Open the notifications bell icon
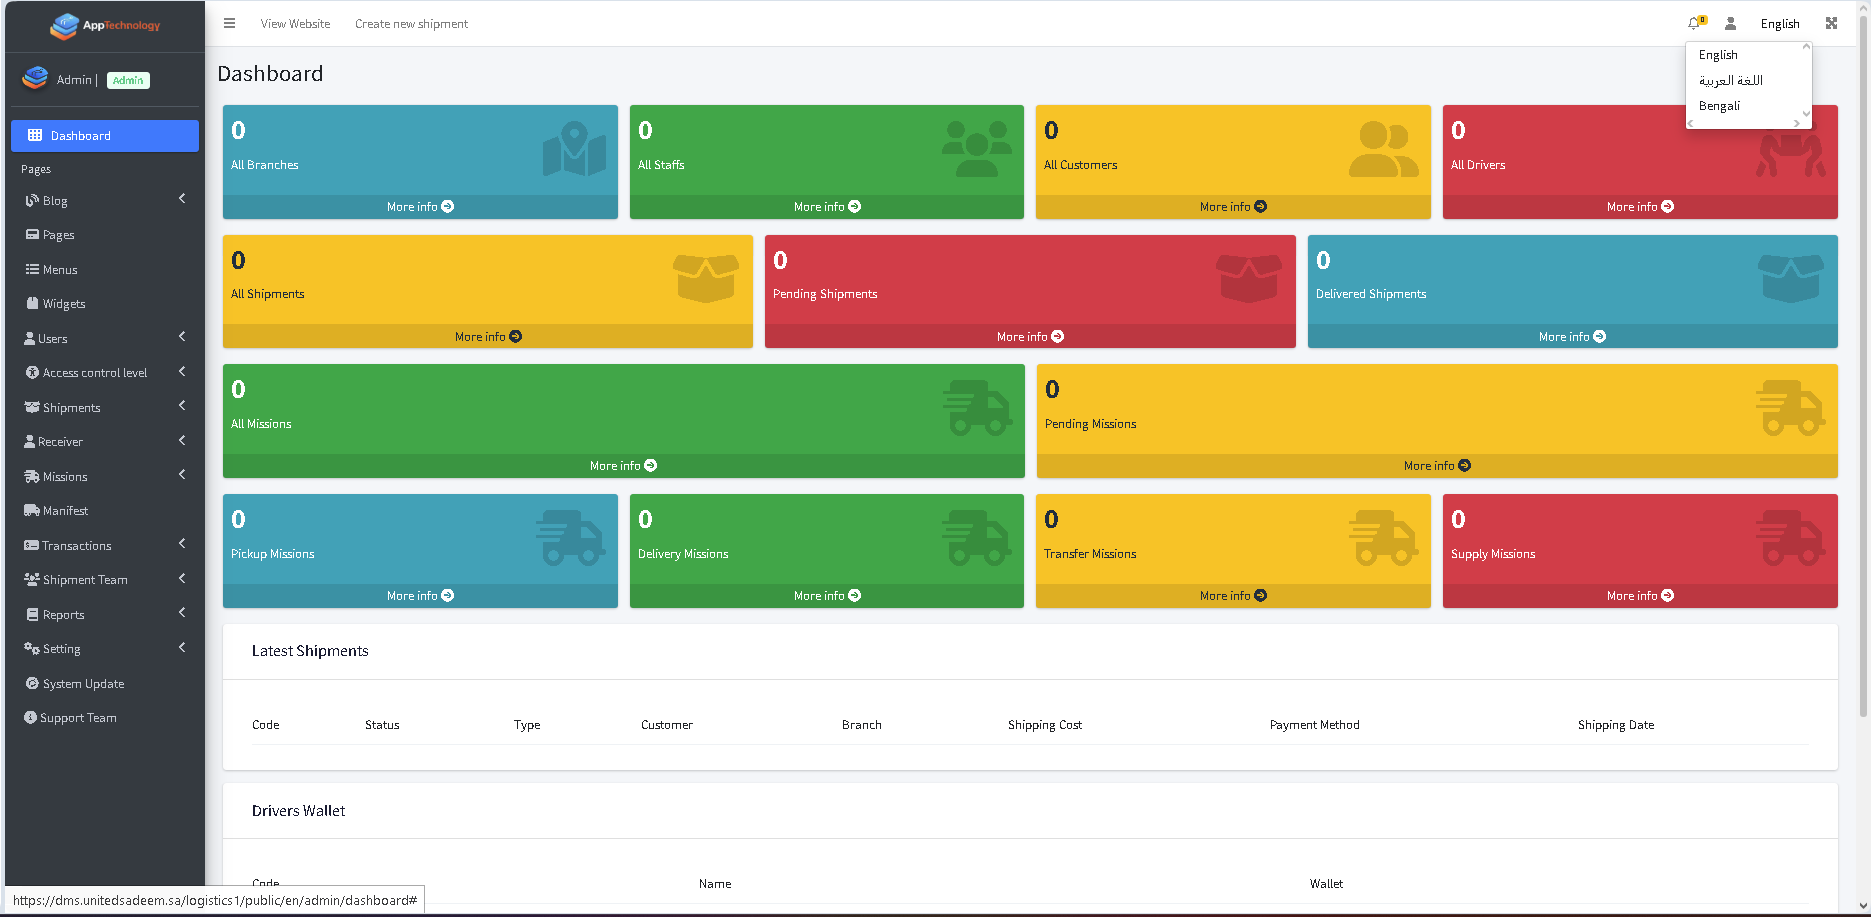1871x917 pixels. (x=1695, y=23)
